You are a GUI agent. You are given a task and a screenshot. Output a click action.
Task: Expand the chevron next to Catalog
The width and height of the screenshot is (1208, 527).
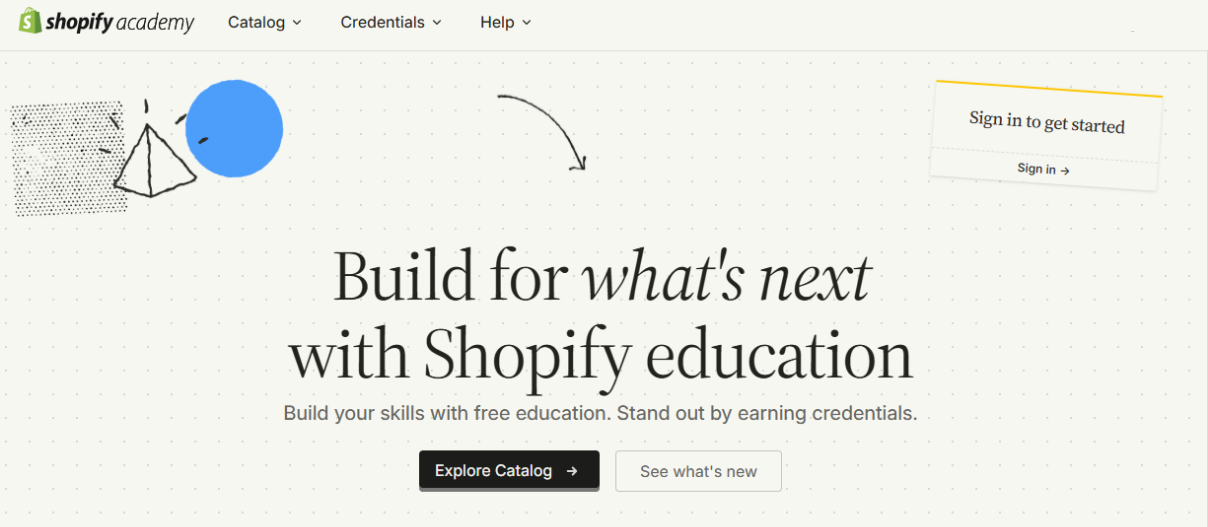point(296,23)
